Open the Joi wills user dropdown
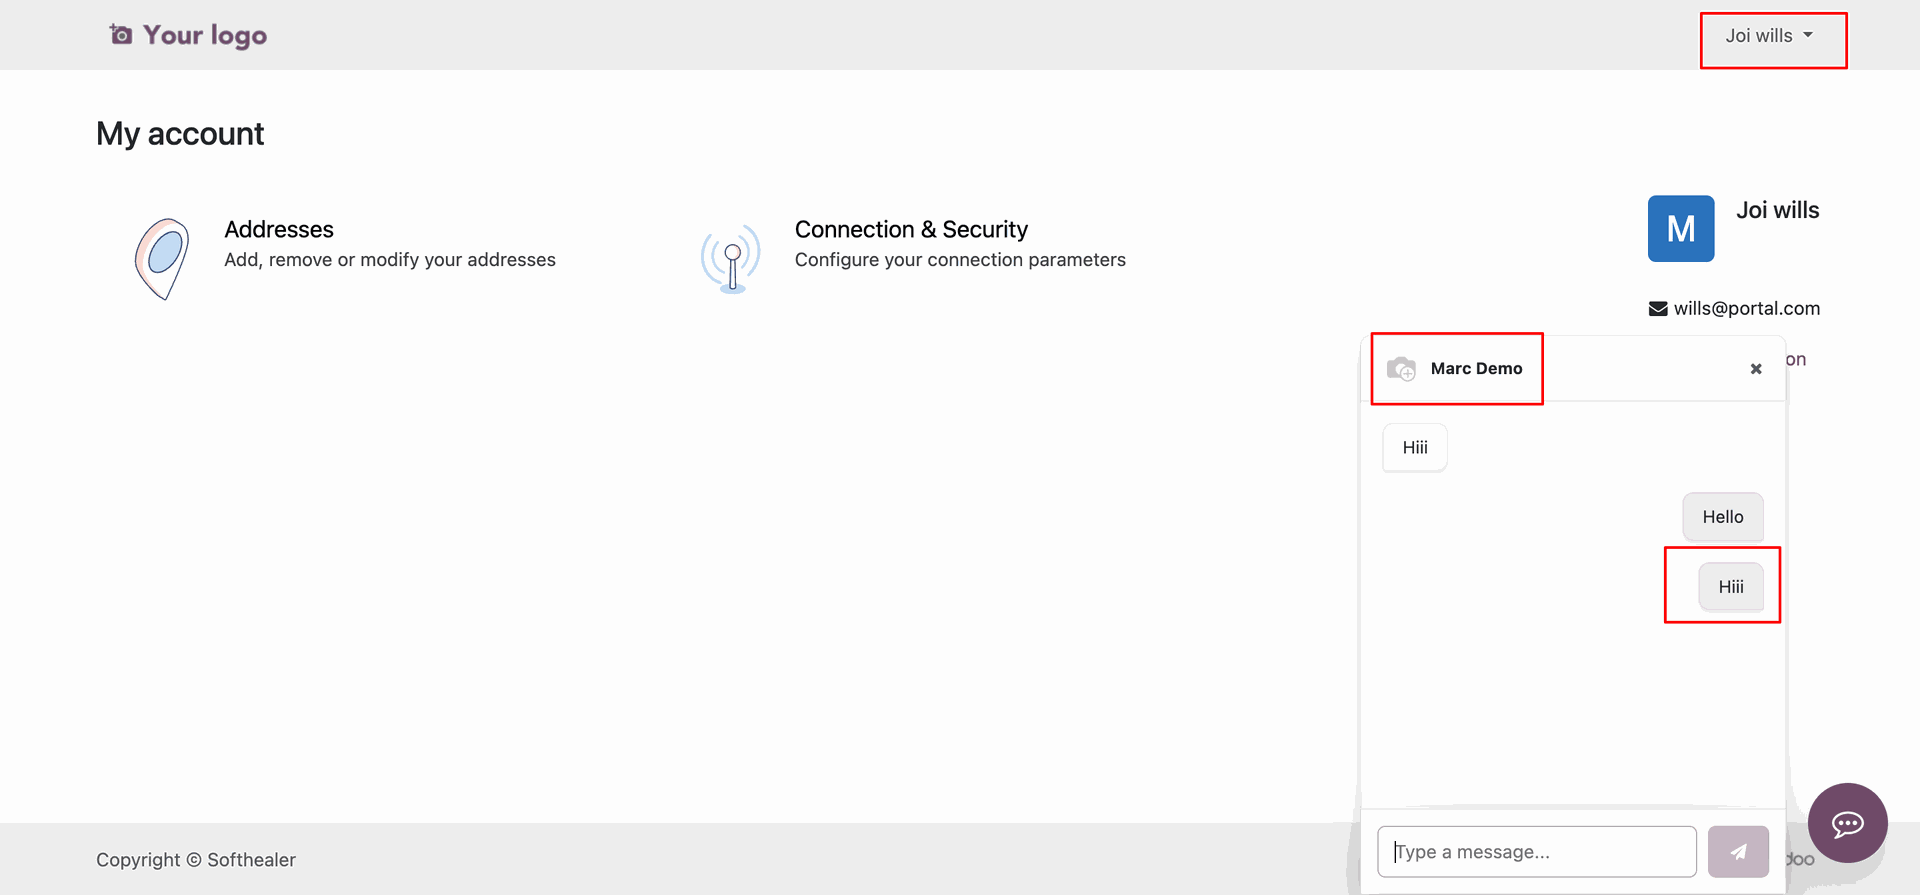The width and height of the screenshot is (1920, 895). pyautogui.click(x=1768, y=36)
